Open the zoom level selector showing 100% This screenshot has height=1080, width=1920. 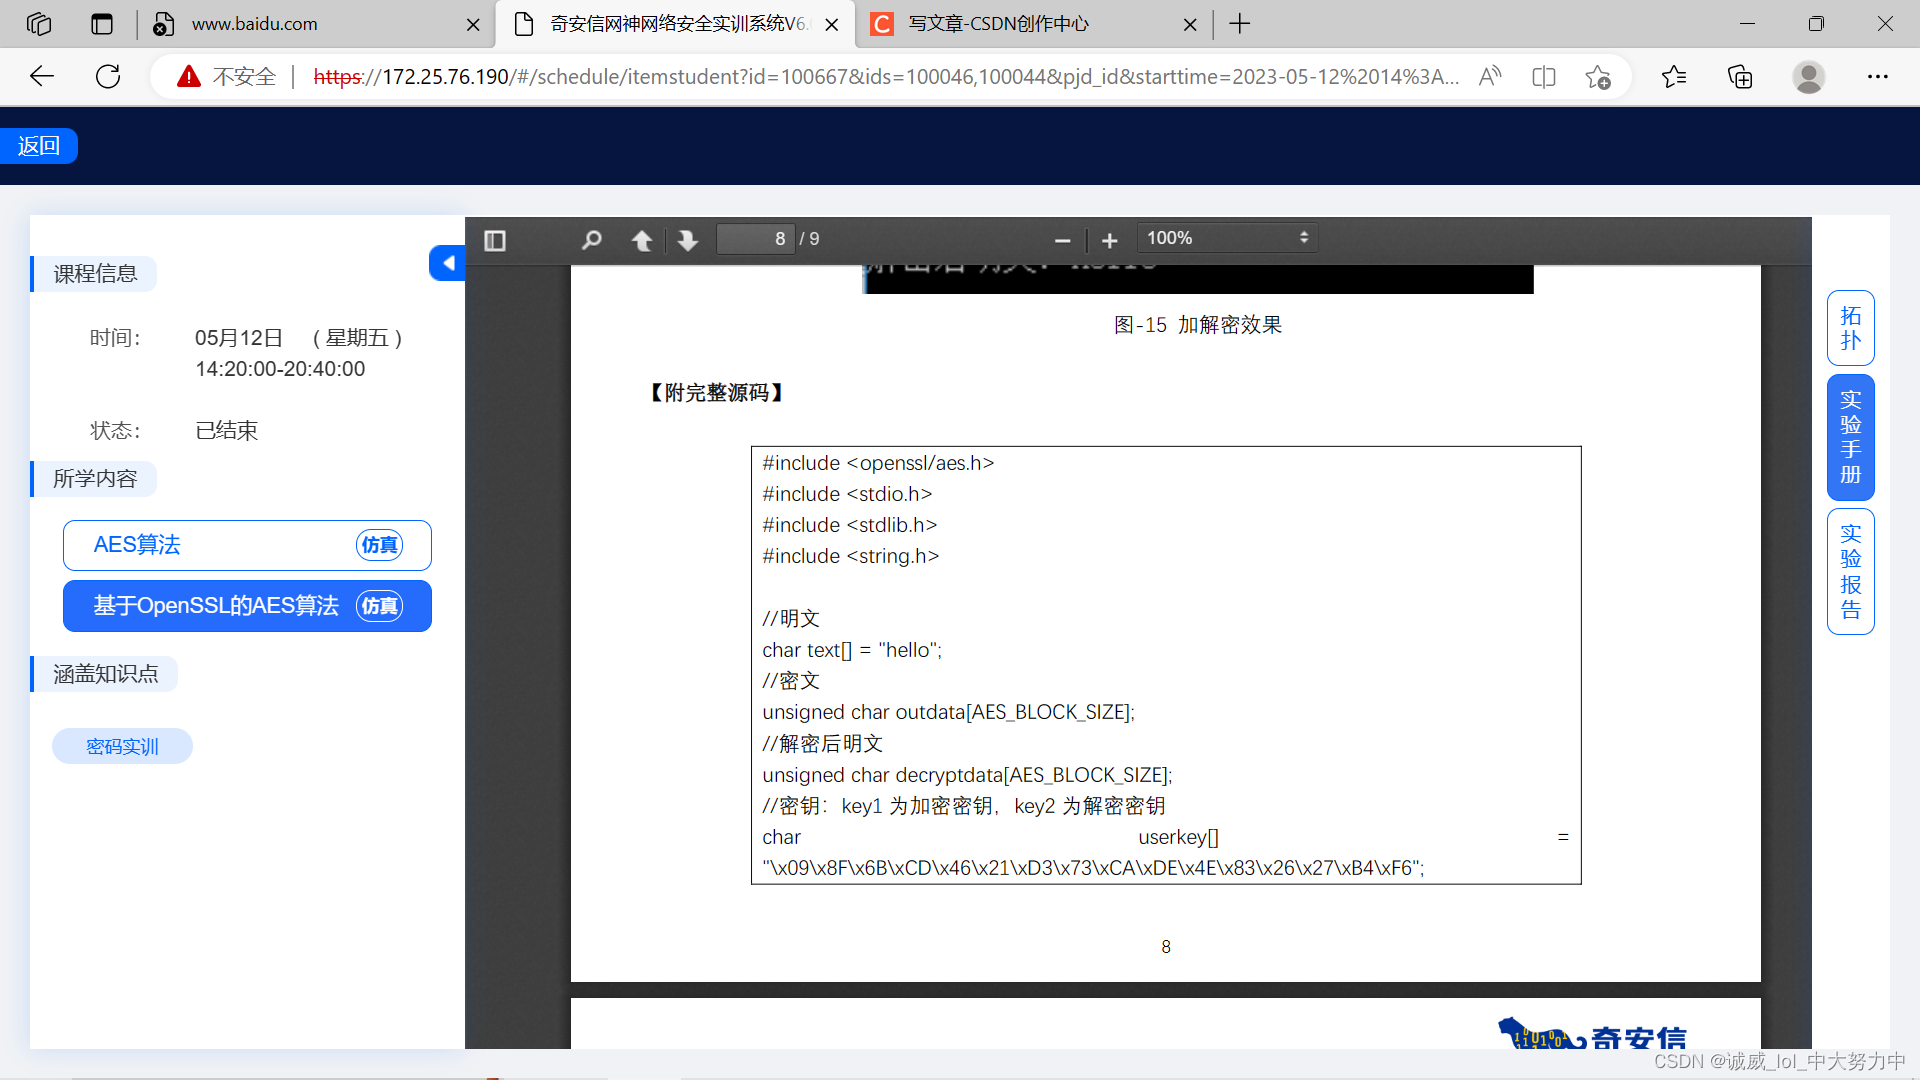1227,237
